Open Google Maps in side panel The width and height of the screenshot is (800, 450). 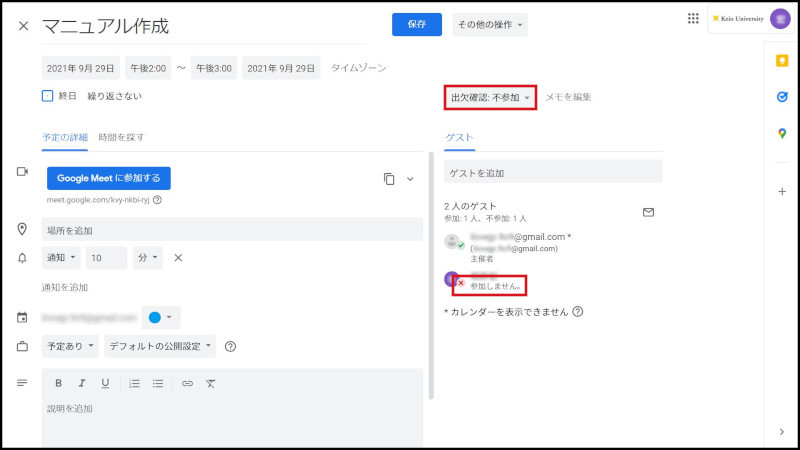pyautogui.click(x=781, y=134)
